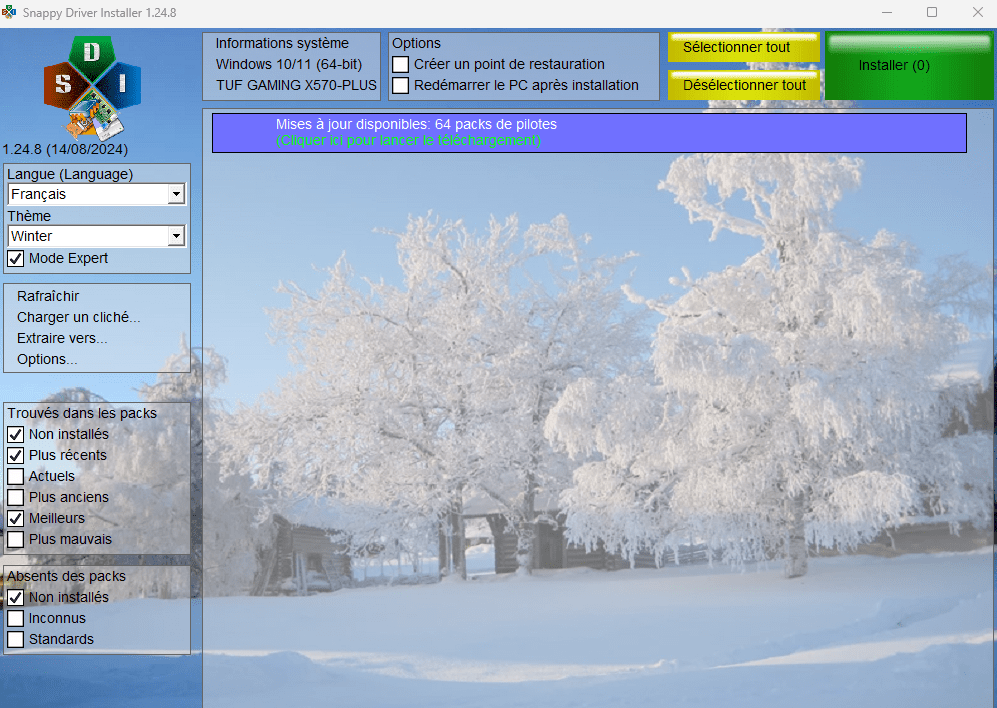The height and width of the screenshot is (708, 997).
Task: Open Charger un cliché menu entry
Action: (x=78, y=318)
